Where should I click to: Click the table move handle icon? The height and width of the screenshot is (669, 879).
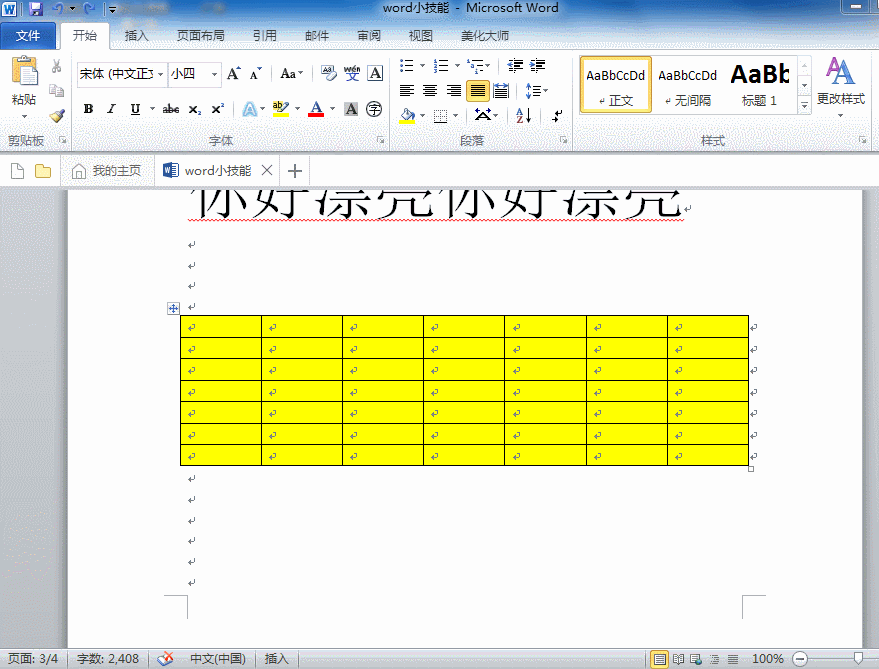(173, 308)
